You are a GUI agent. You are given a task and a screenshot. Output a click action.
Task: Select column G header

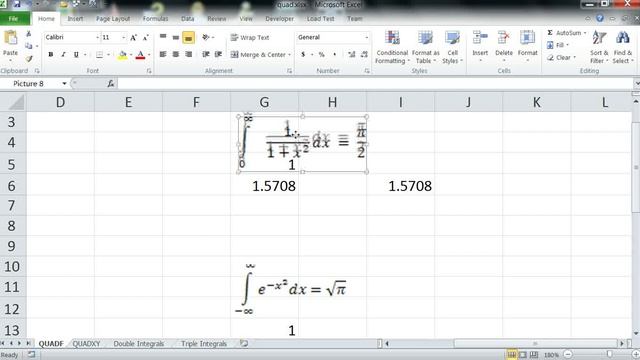(264, 102)
